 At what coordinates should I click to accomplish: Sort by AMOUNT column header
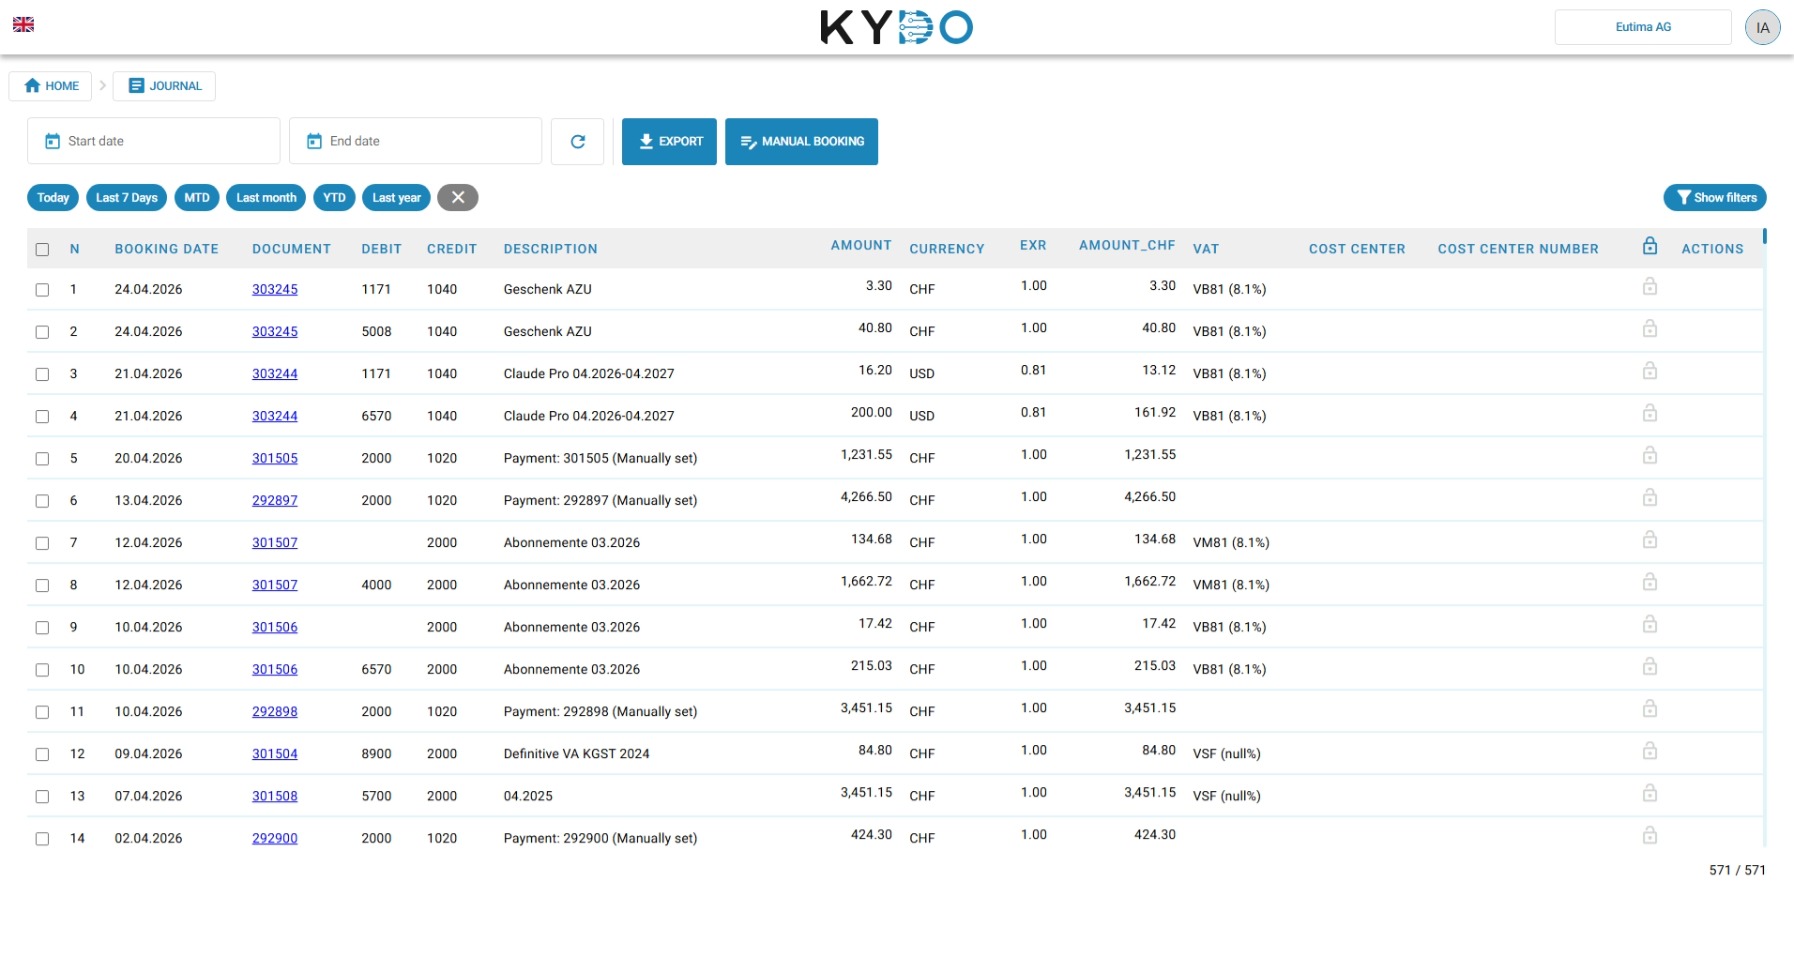pos(861,245)
